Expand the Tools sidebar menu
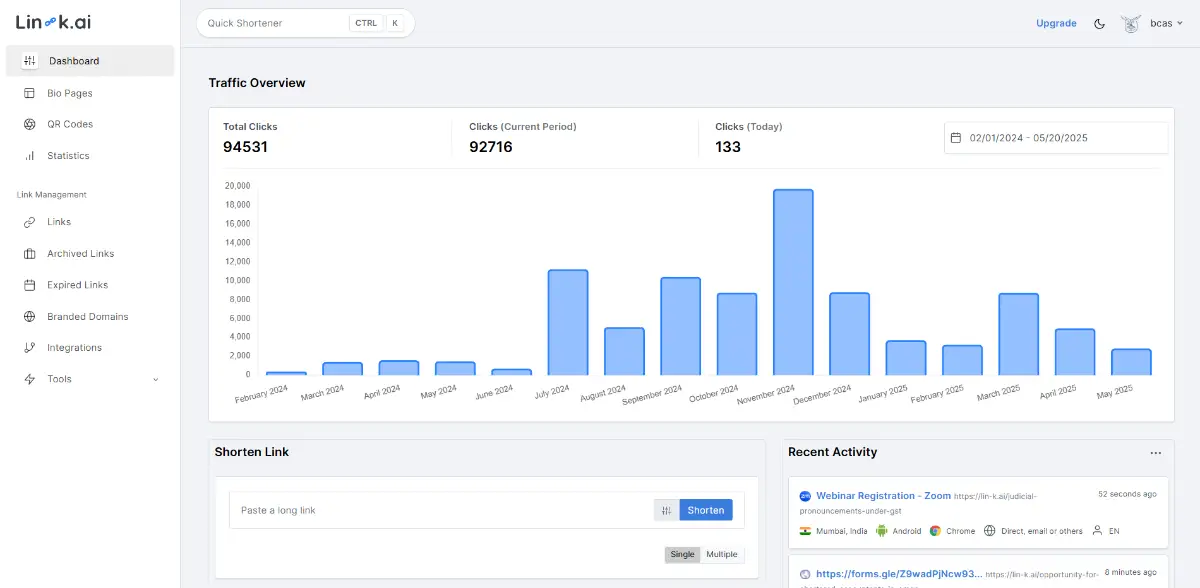Image resolution: width=1200 pixels, height=588 pixels. (90, 379)
